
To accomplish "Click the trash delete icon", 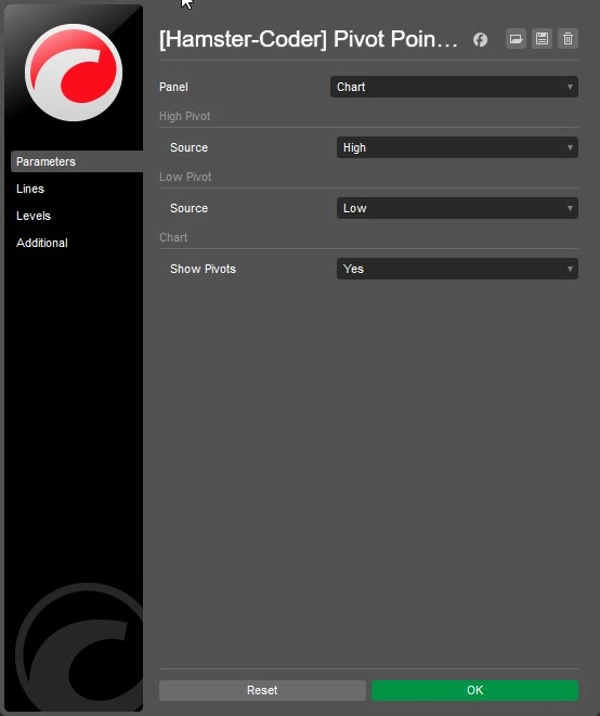I will [568, 39].
